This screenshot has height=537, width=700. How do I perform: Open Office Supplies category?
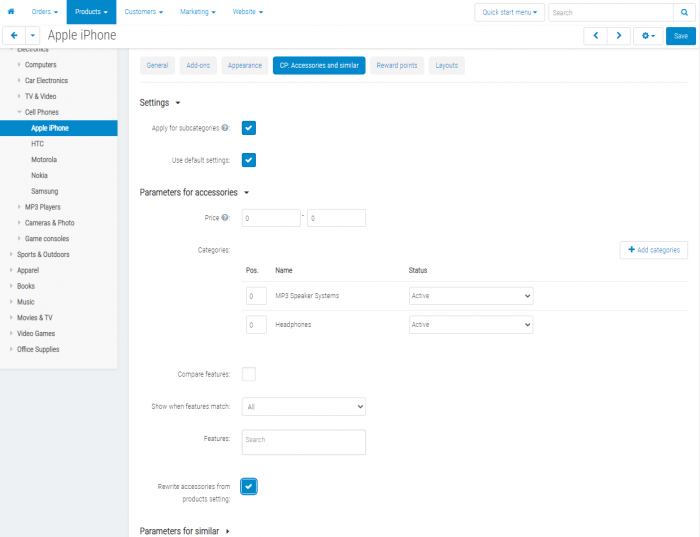(x=38, y=350)
